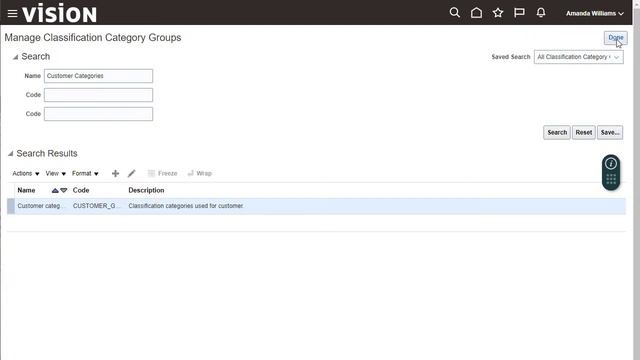Click the Wrap toolbar item
Screen dimensions: 640x360
tap(200, 173)
